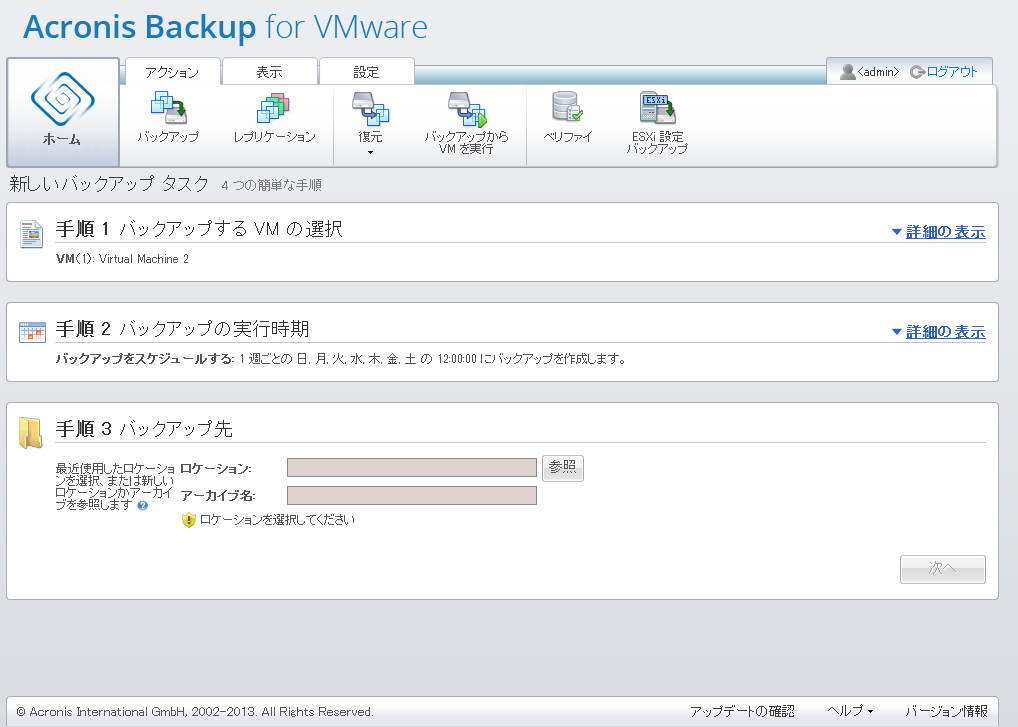
Task: Expand Step 2 schedule details (詳細の表示)
Action: click(938, 332)
